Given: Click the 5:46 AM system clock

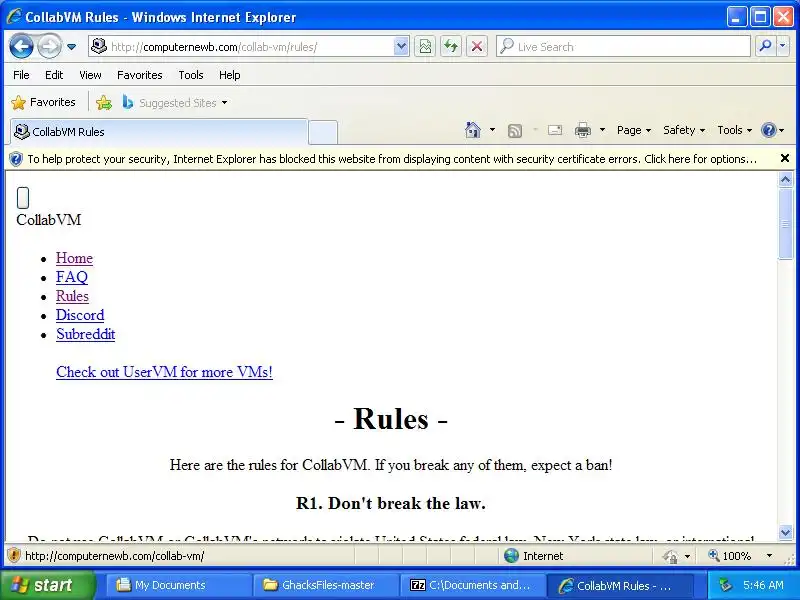Looking at the screenshot, I should tap(763, 585).
